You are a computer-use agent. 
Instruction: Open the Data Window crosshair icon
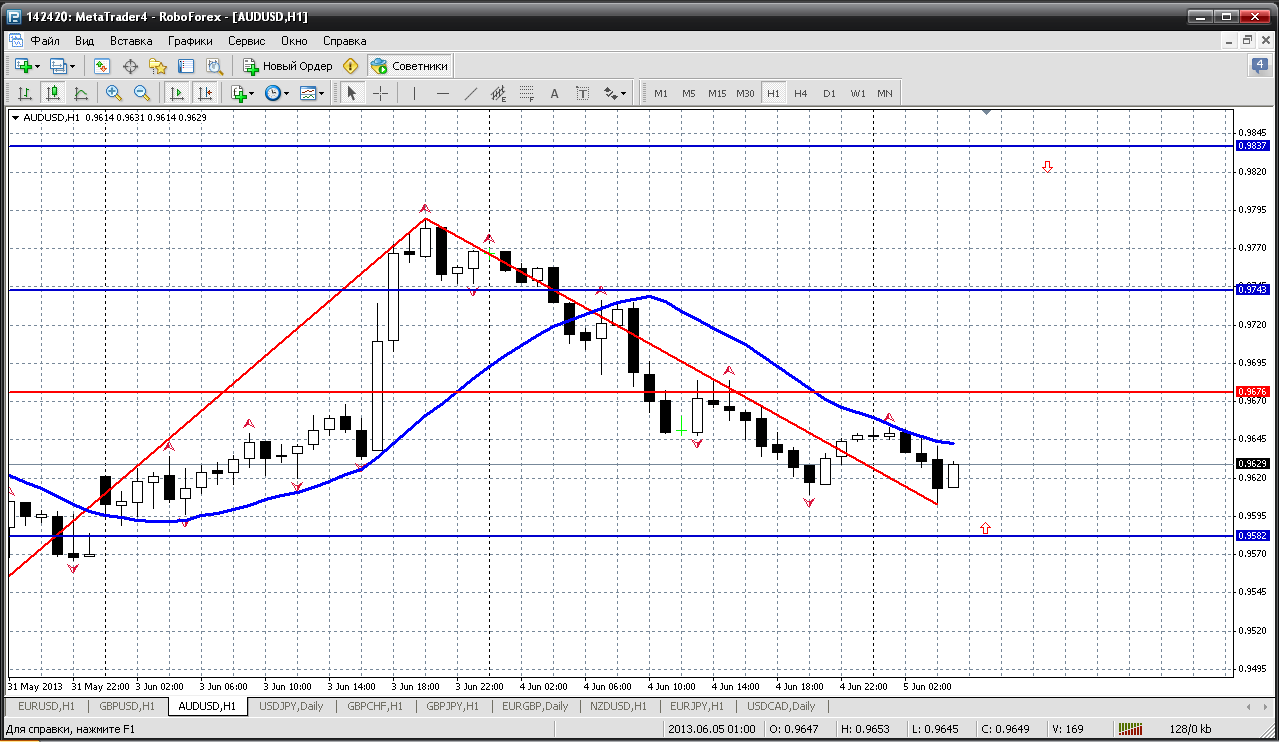point(130,66)
